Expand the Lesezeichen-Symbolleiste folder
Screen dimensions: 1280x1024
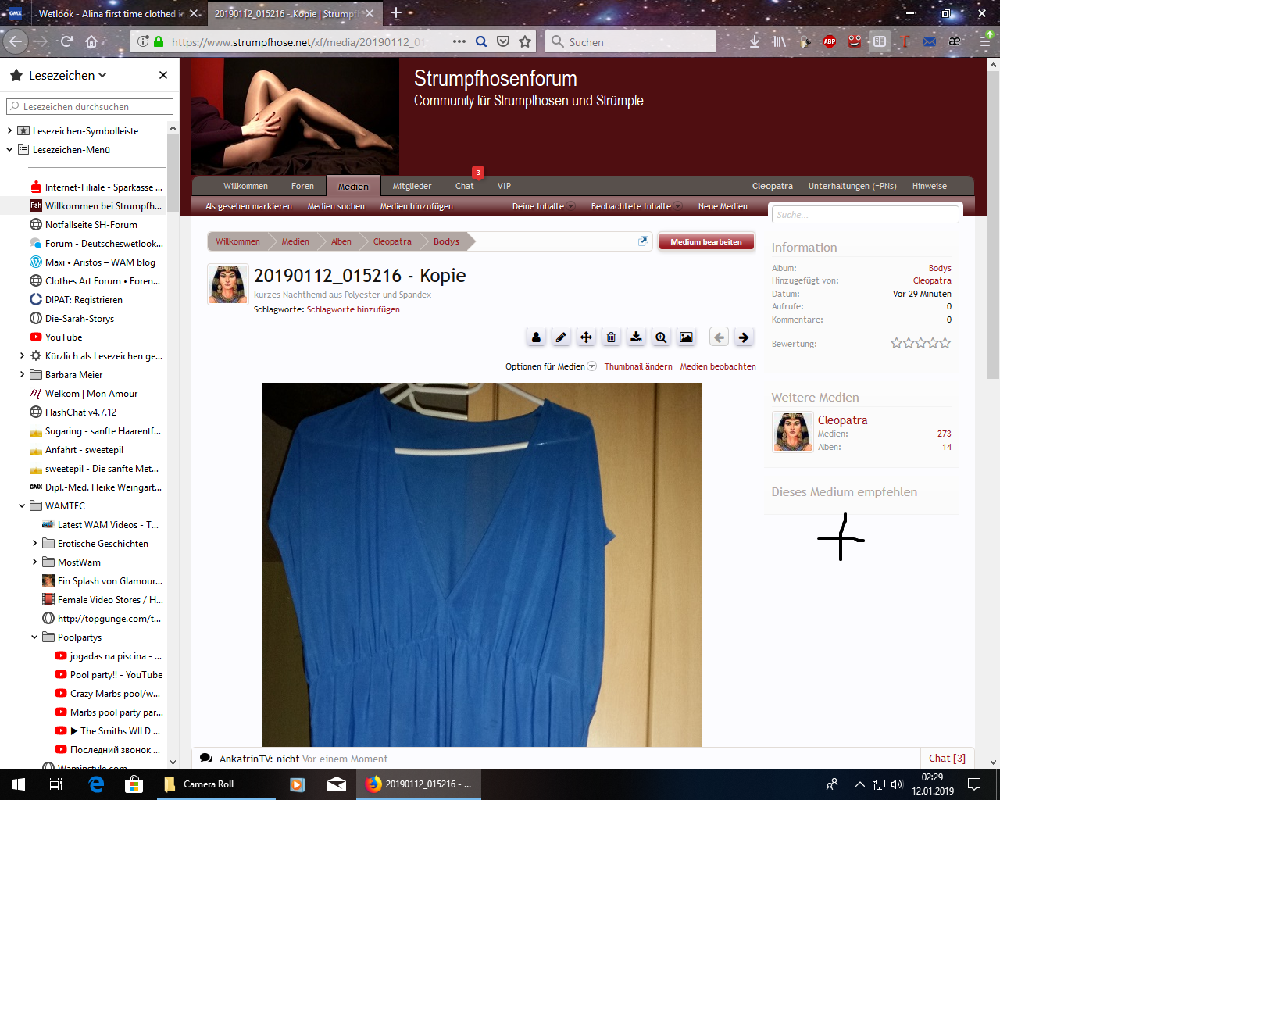pos(10,131)
